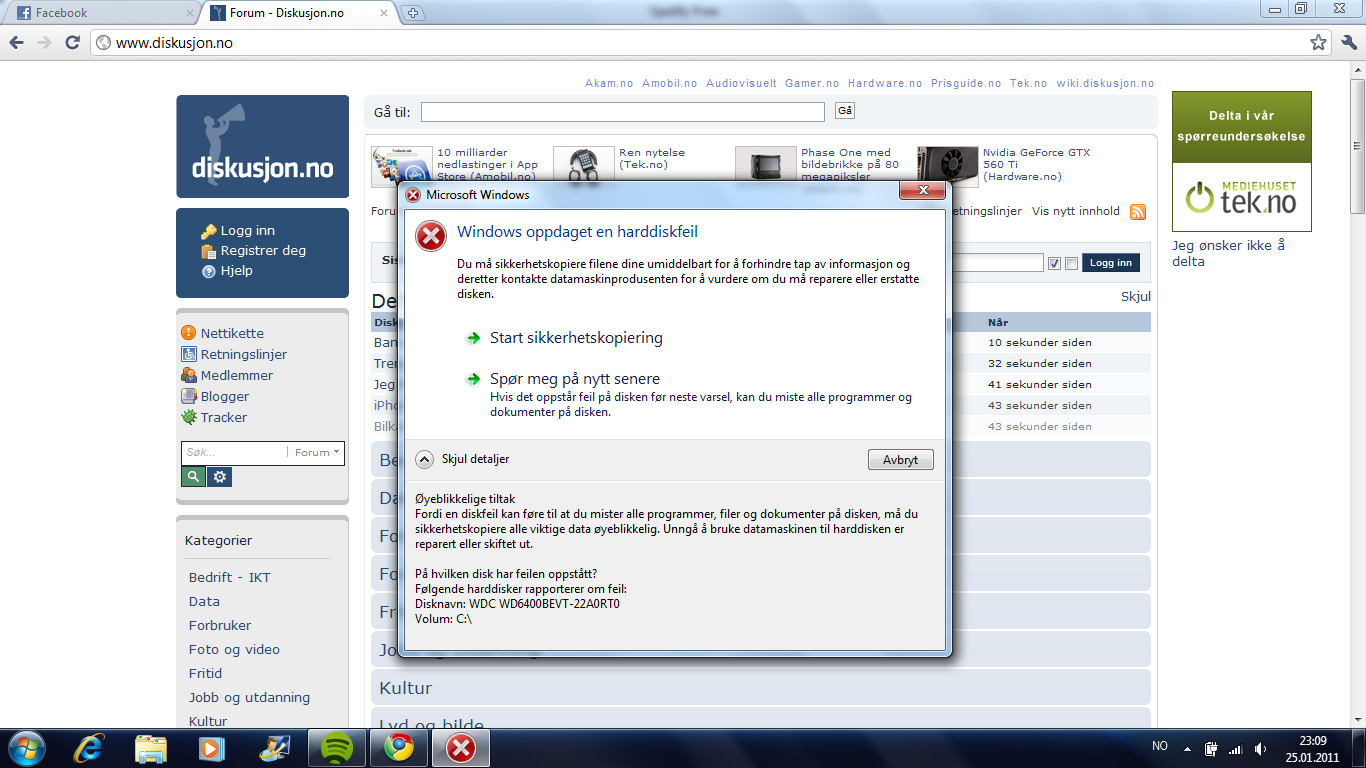The width and height of the screenshot is (1366, 768).
Task: Launch Internet Explorer from taskbar
Action: pos(91,748)
